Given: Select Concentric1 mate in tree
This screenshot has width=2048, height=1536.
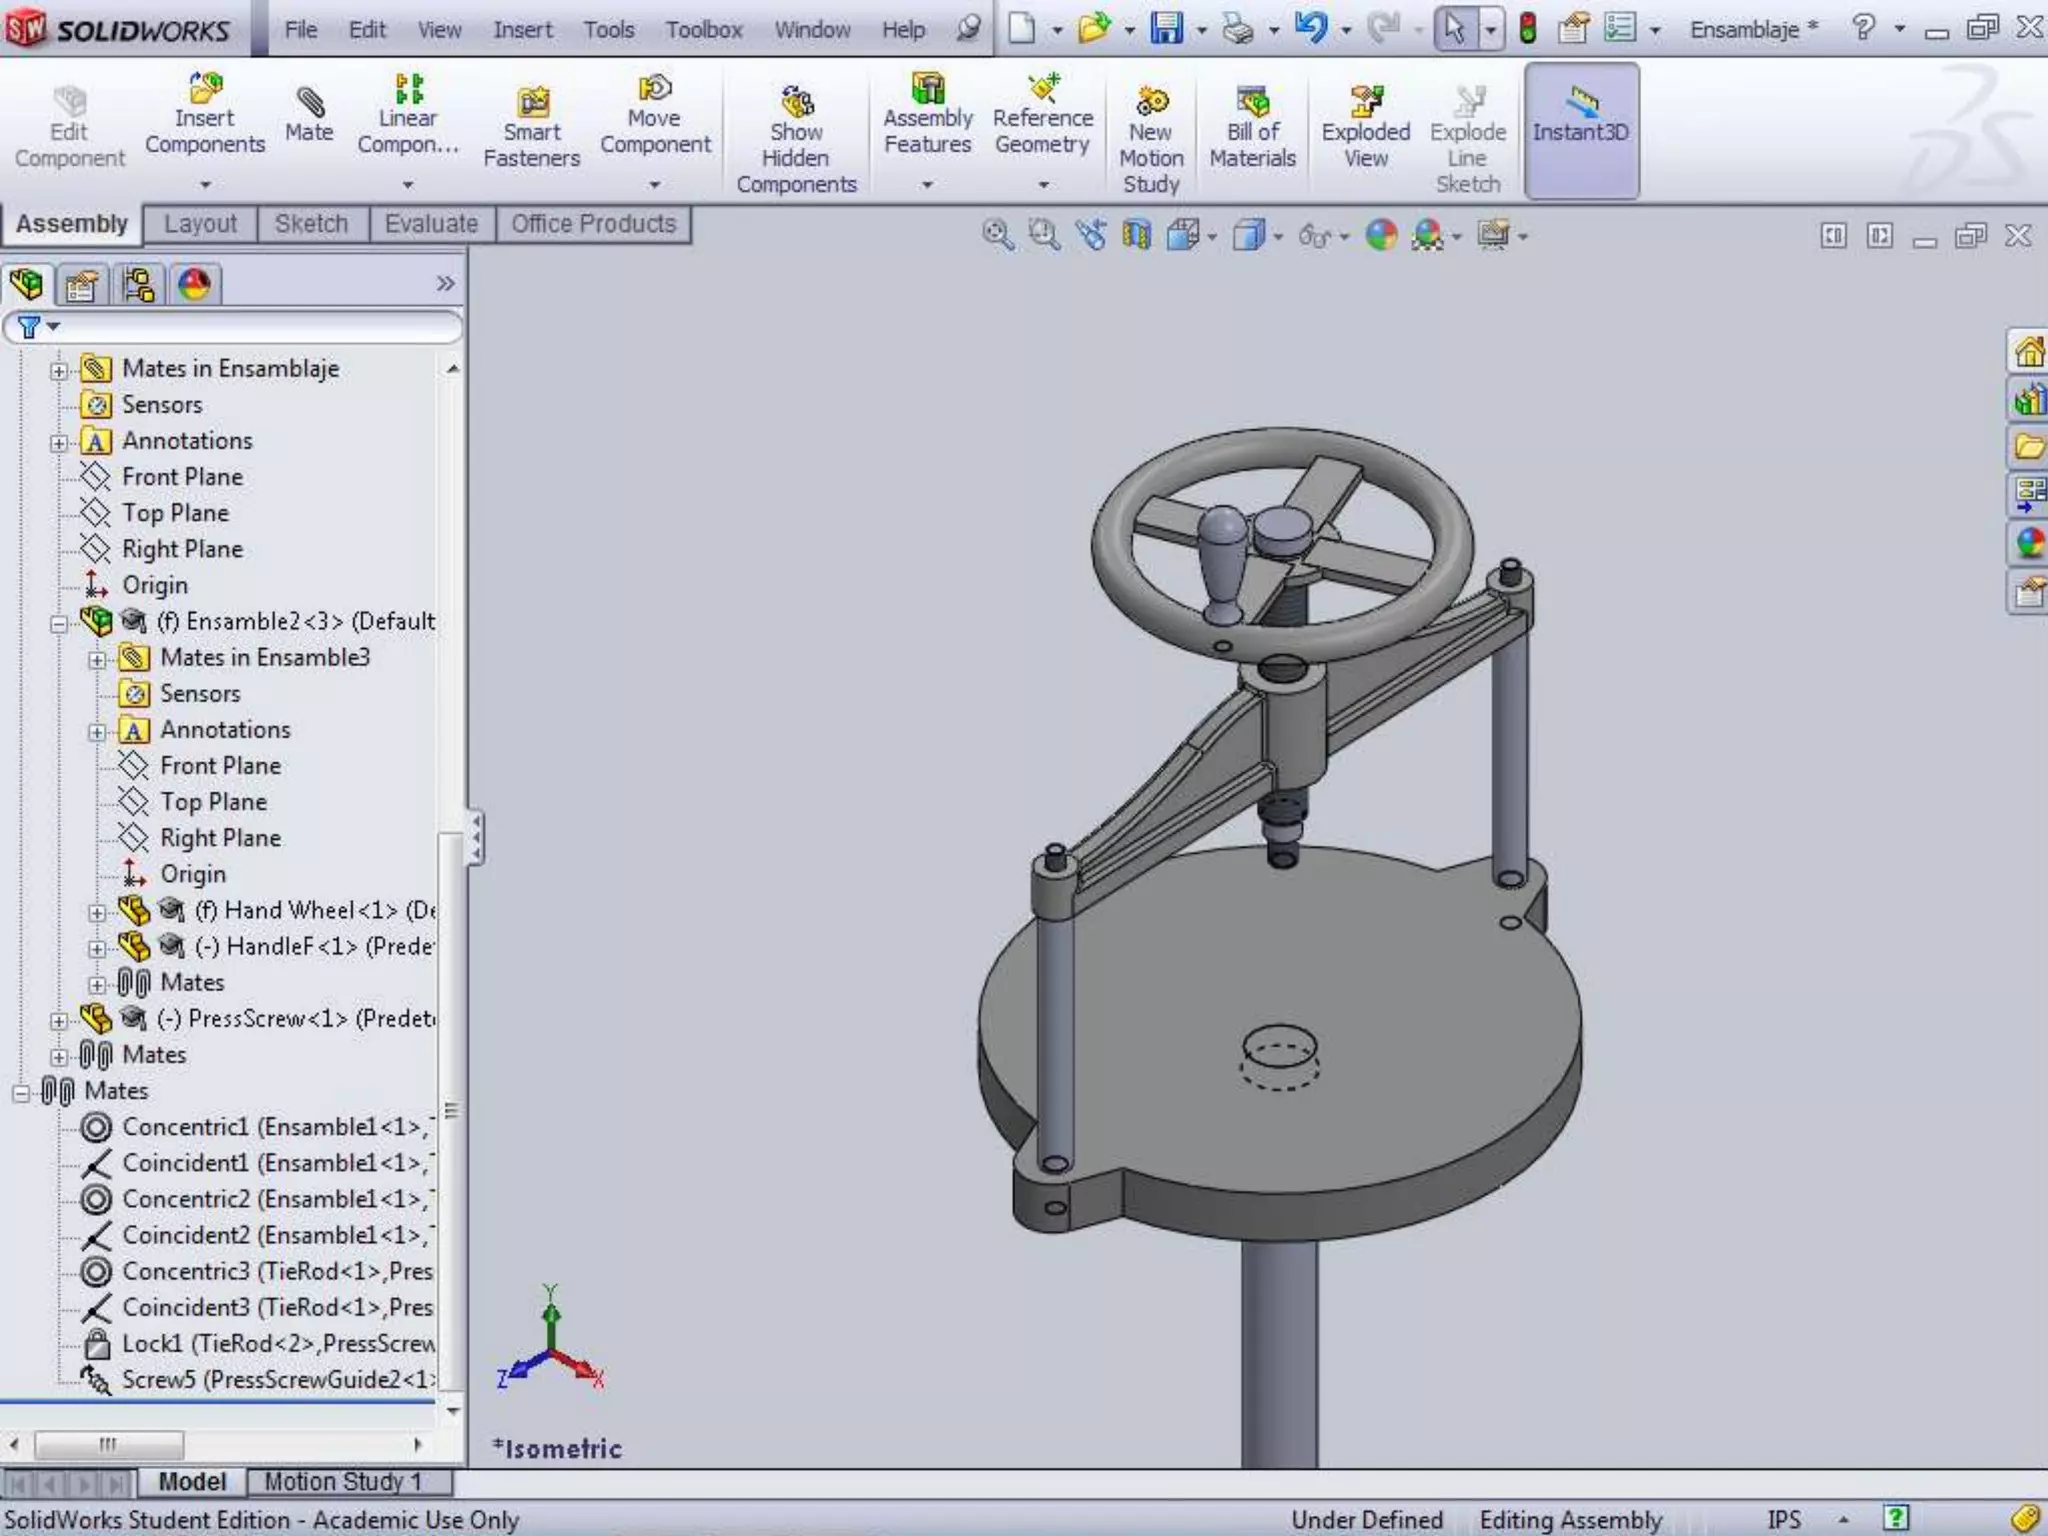Looking at the screenshot, I should (184, 1127).
